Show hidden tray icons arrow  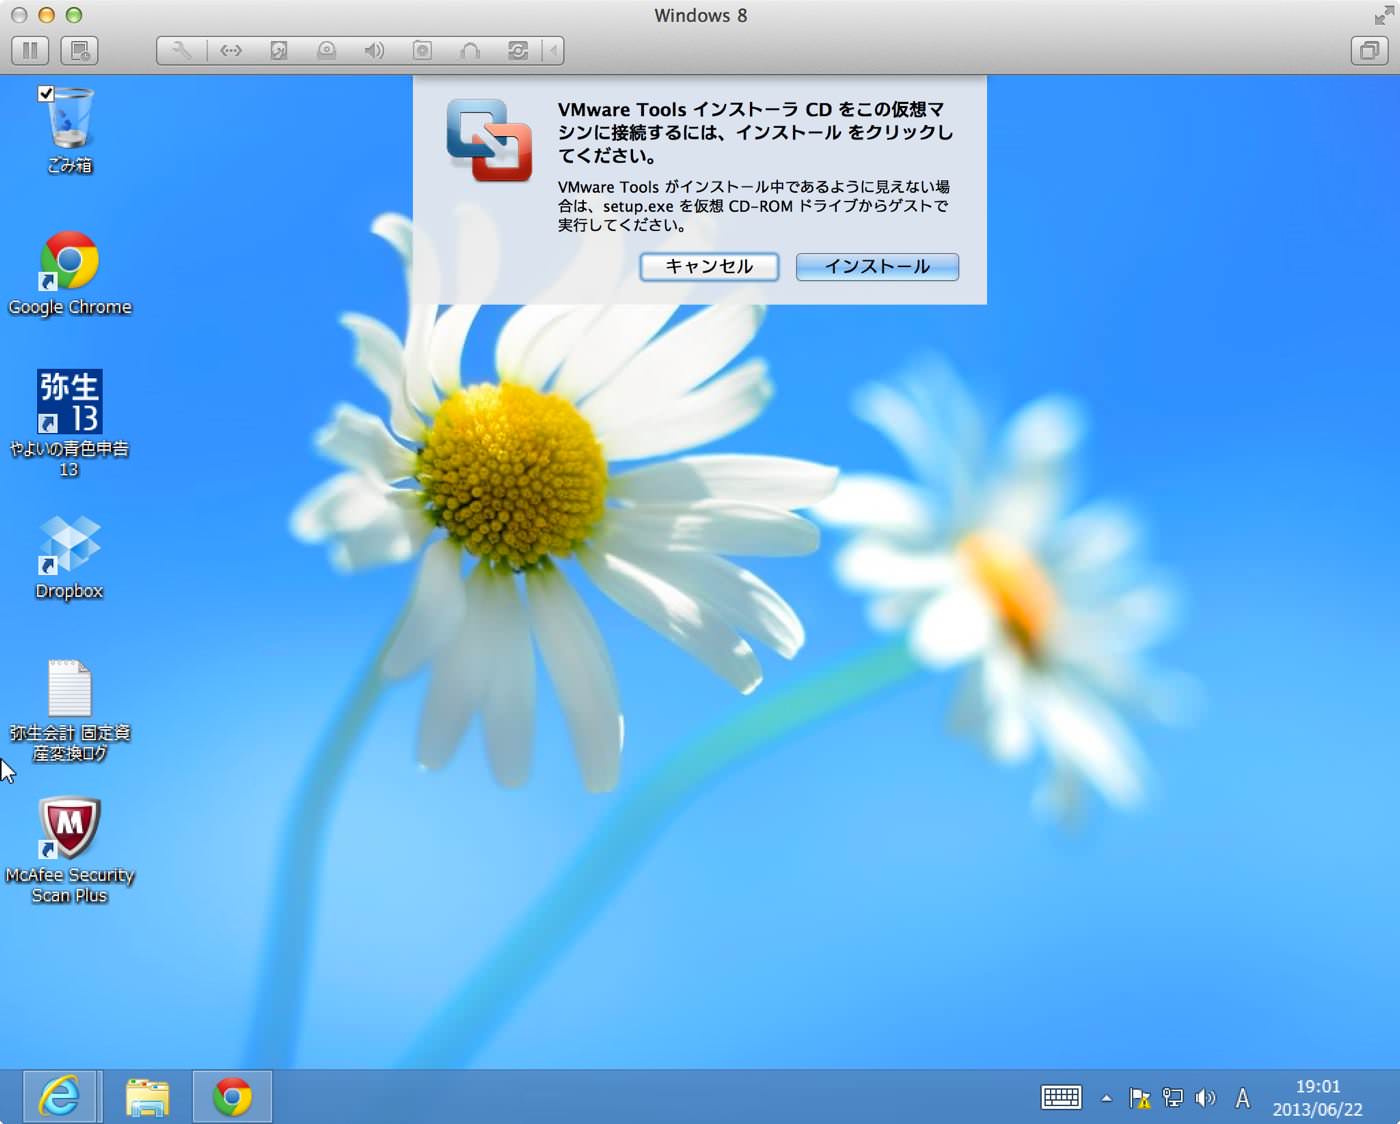point(1106,1098)
